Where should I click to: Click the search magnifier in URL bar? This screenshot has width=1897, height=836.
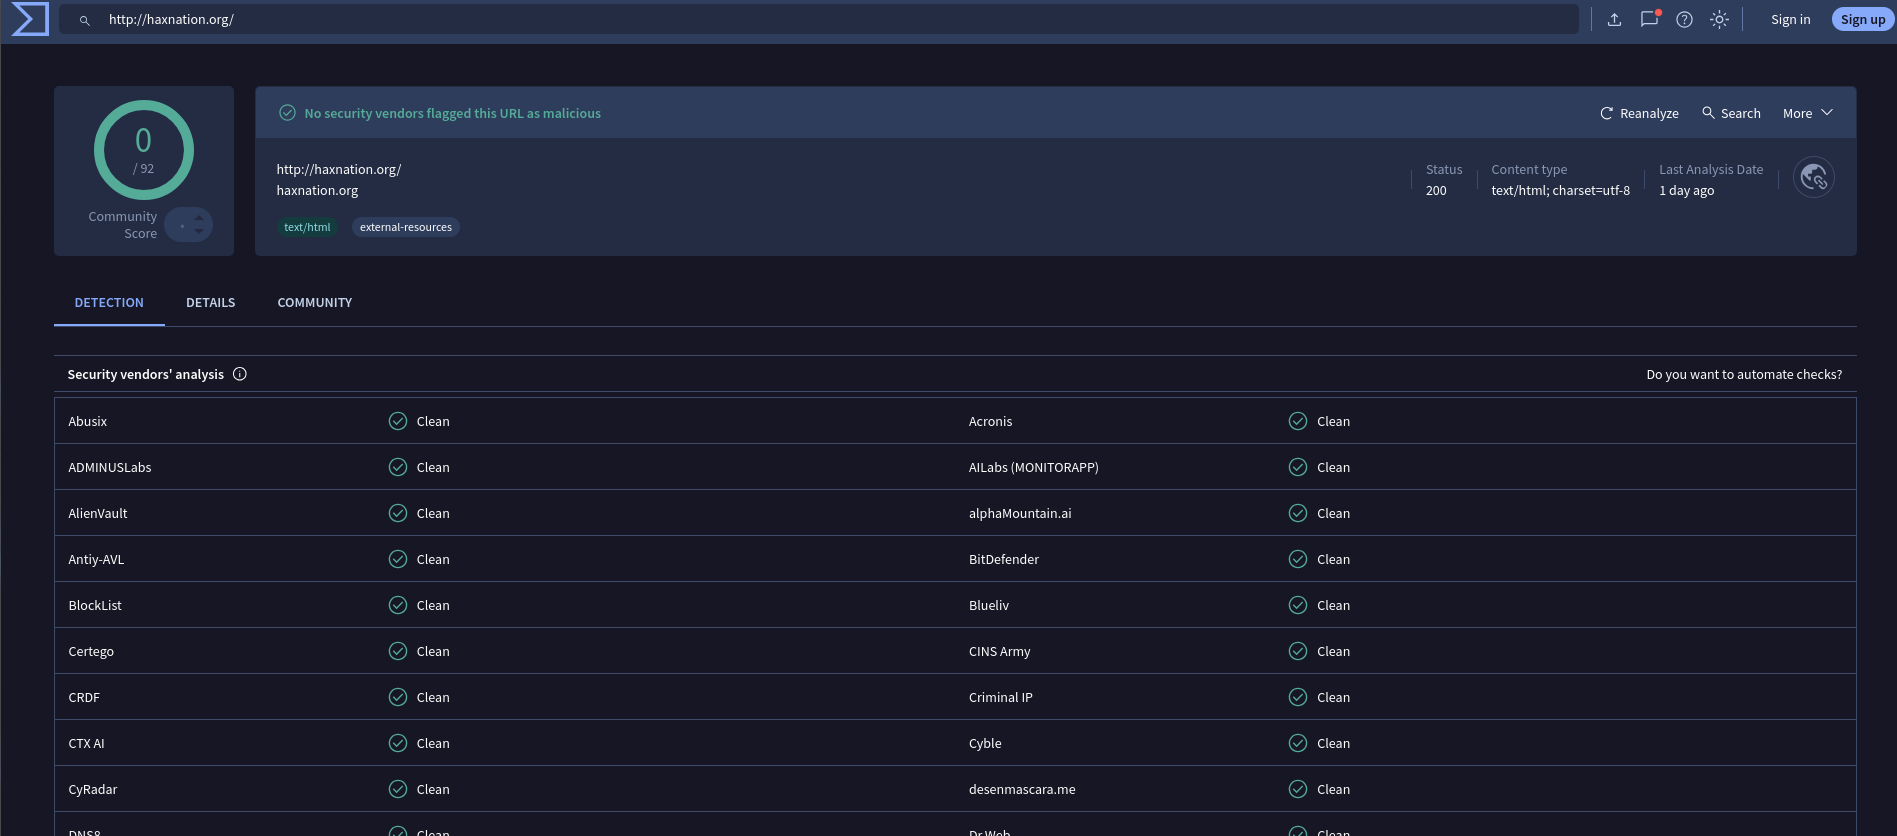tap(85, 20)
